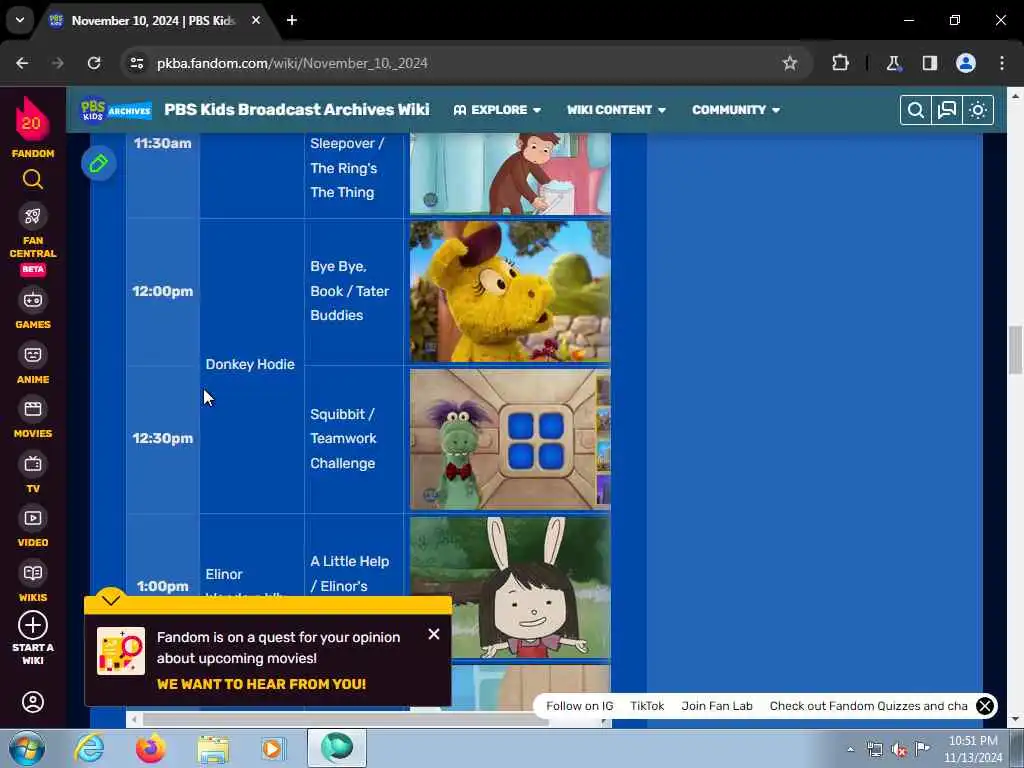Image resolution: width=1024 pixels, height=768 pixels.
Task: Open Chrome side panel icon
Action: (x=929, y=63)
